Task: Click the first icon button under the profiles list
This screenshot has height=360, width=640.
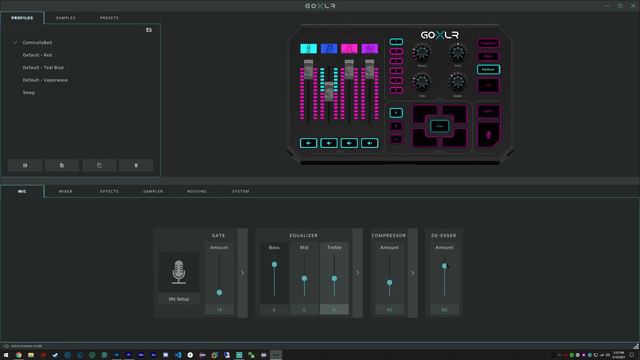Action: click(x=25, y=165)
